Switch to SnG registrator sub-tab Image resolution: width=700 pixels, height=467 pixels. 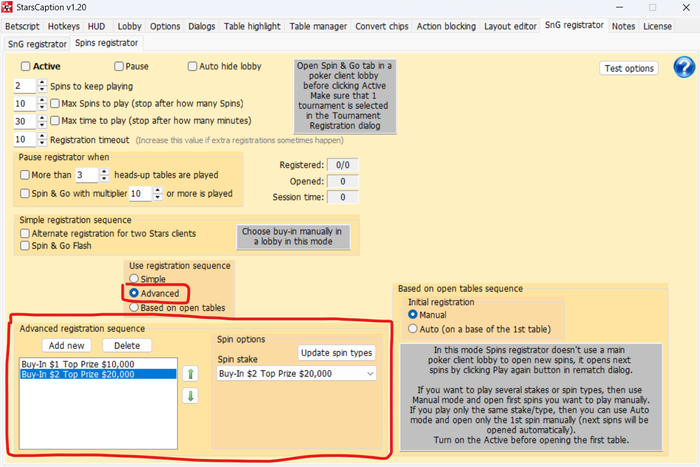click(x=38, y=44)
